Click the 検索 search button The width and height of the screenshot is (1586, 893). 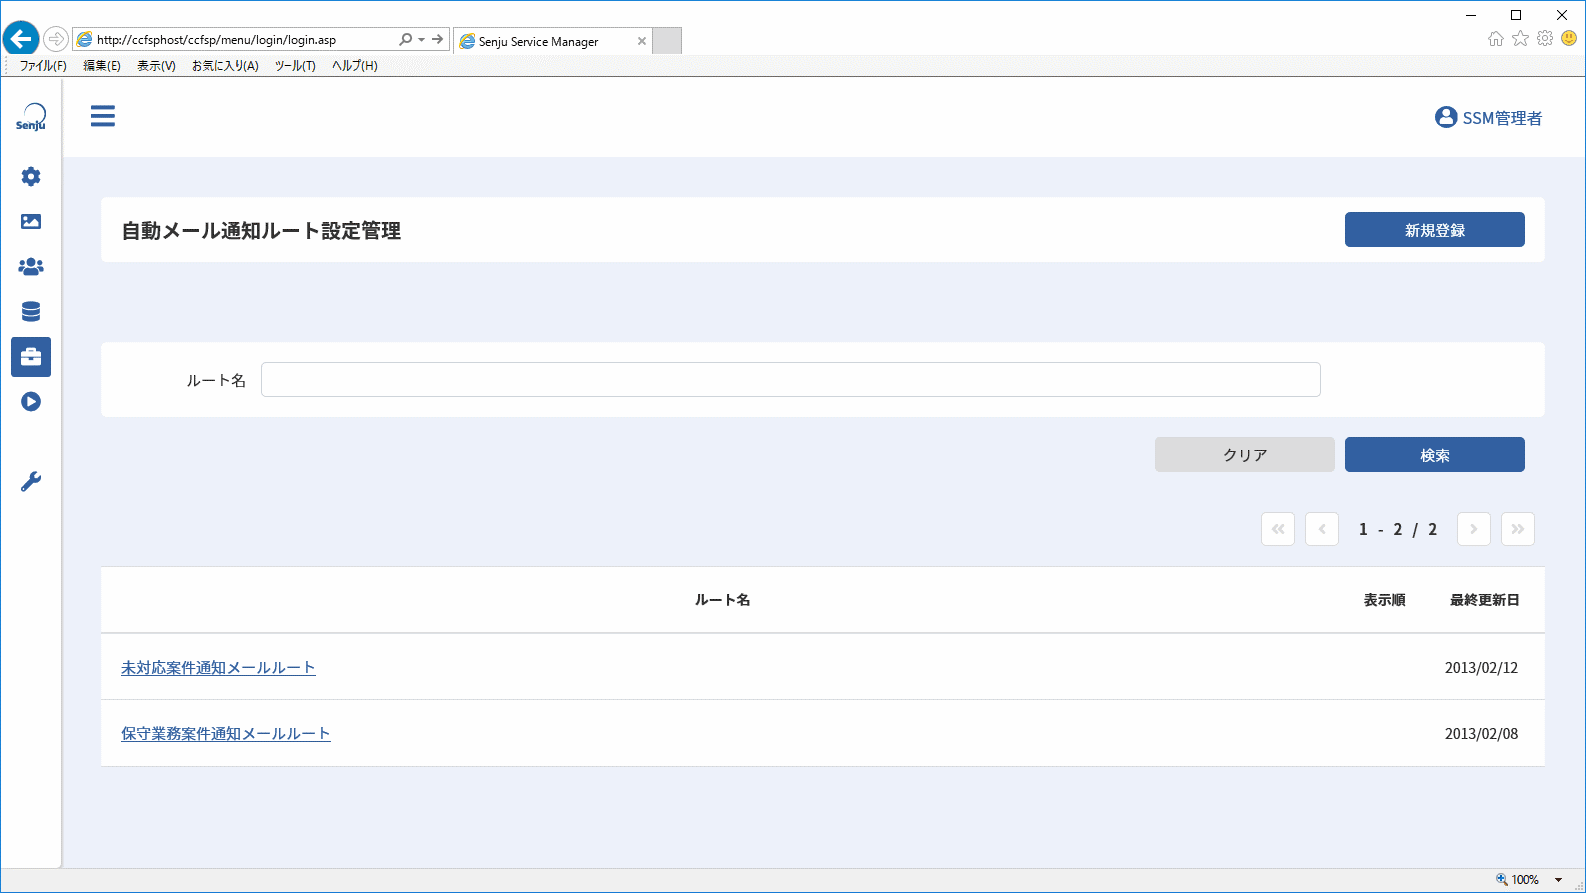point(1434,455)
